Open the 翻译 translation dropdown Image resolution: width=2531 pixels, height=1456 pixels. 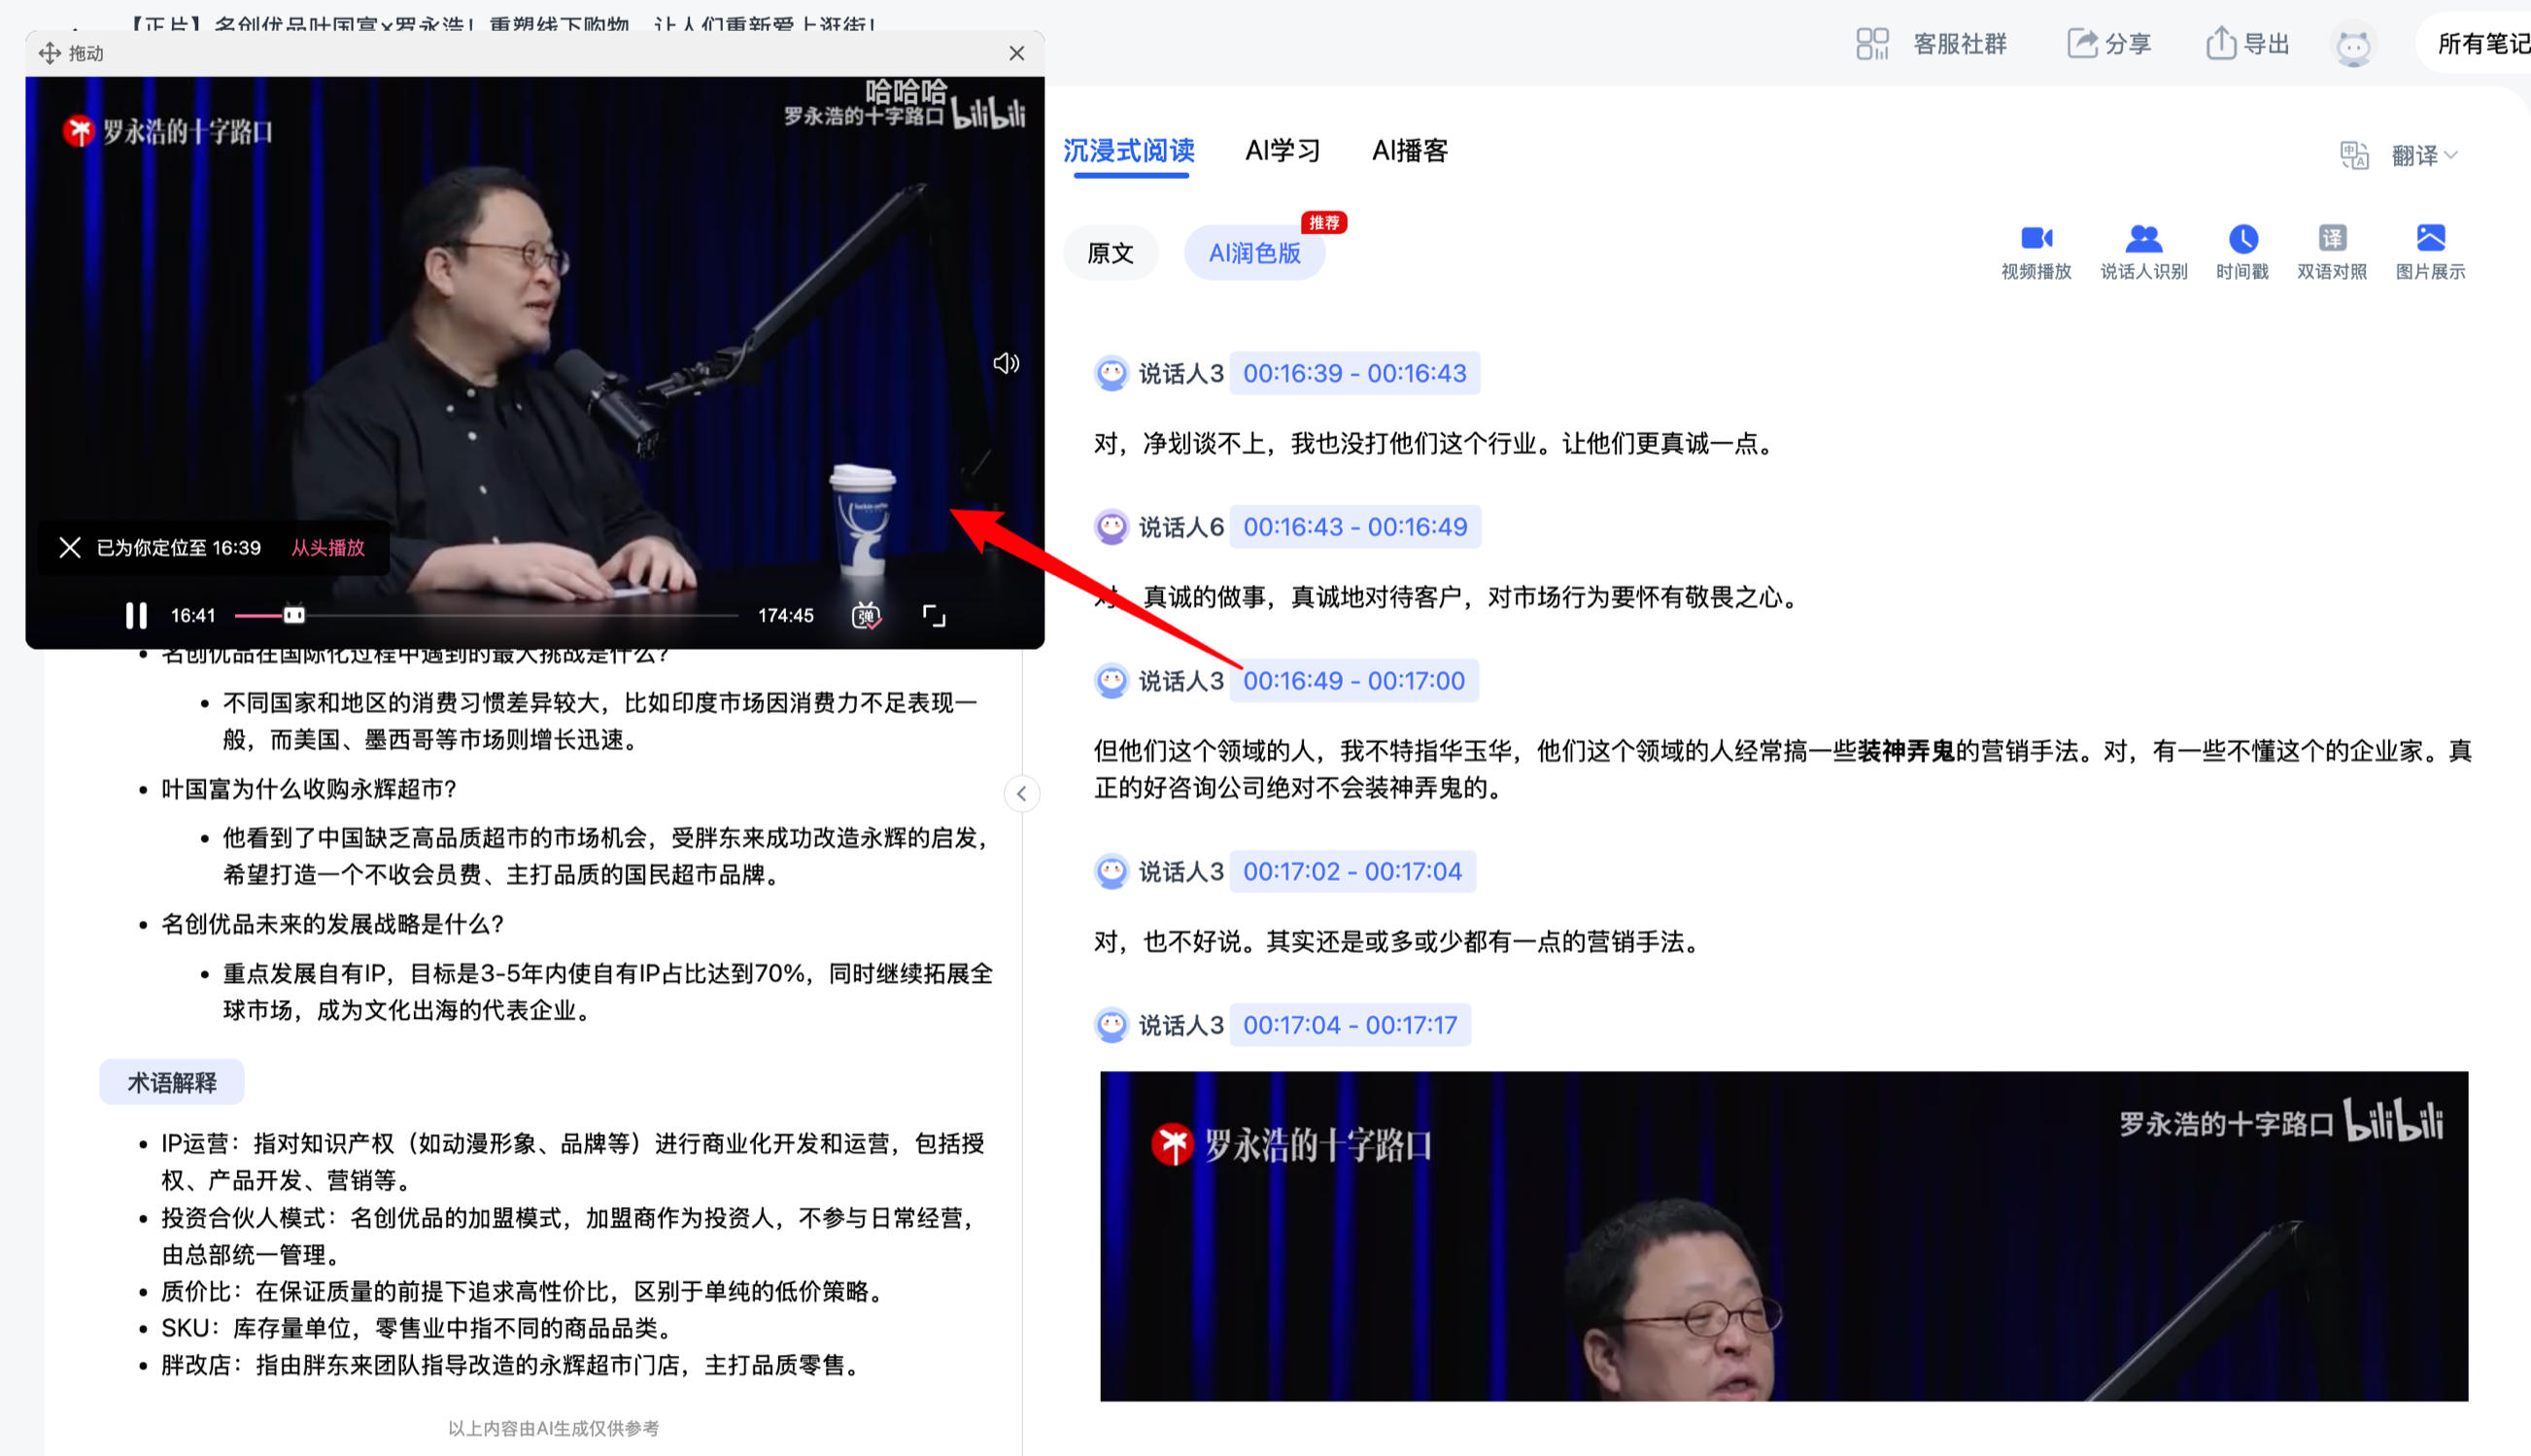coord(2422,156)
